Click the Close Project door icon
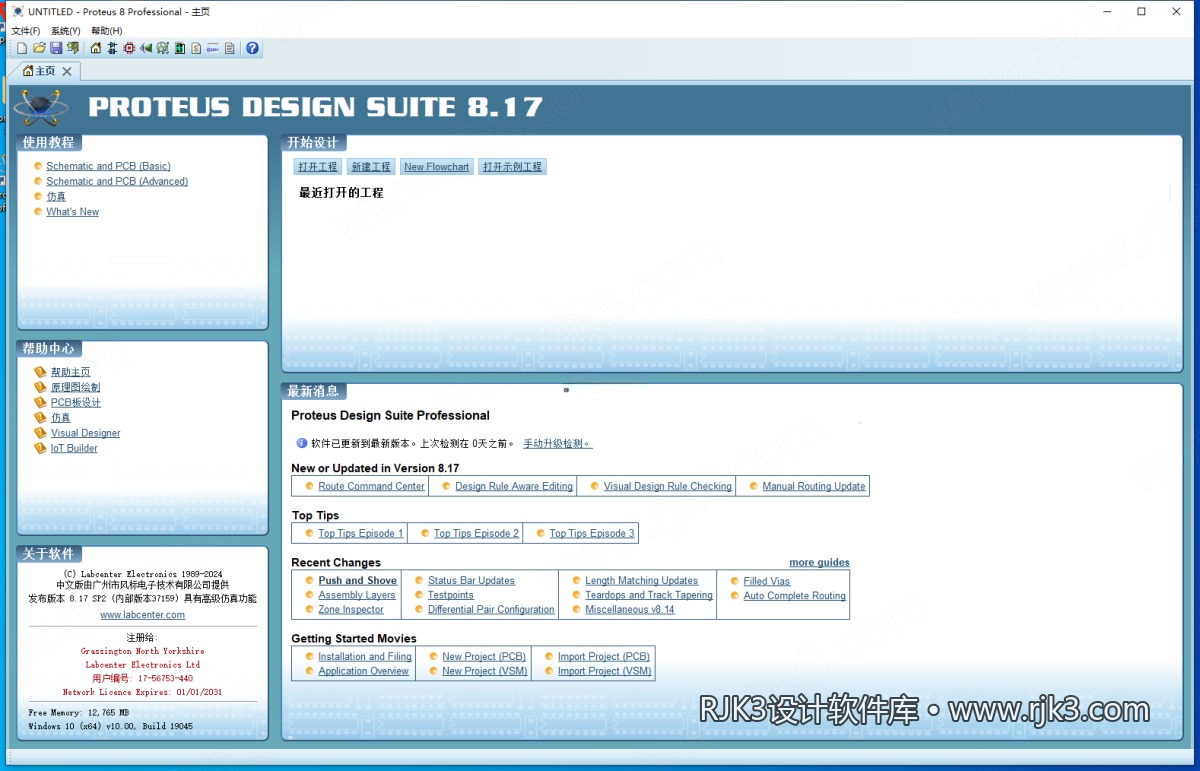 click(73, 48)
